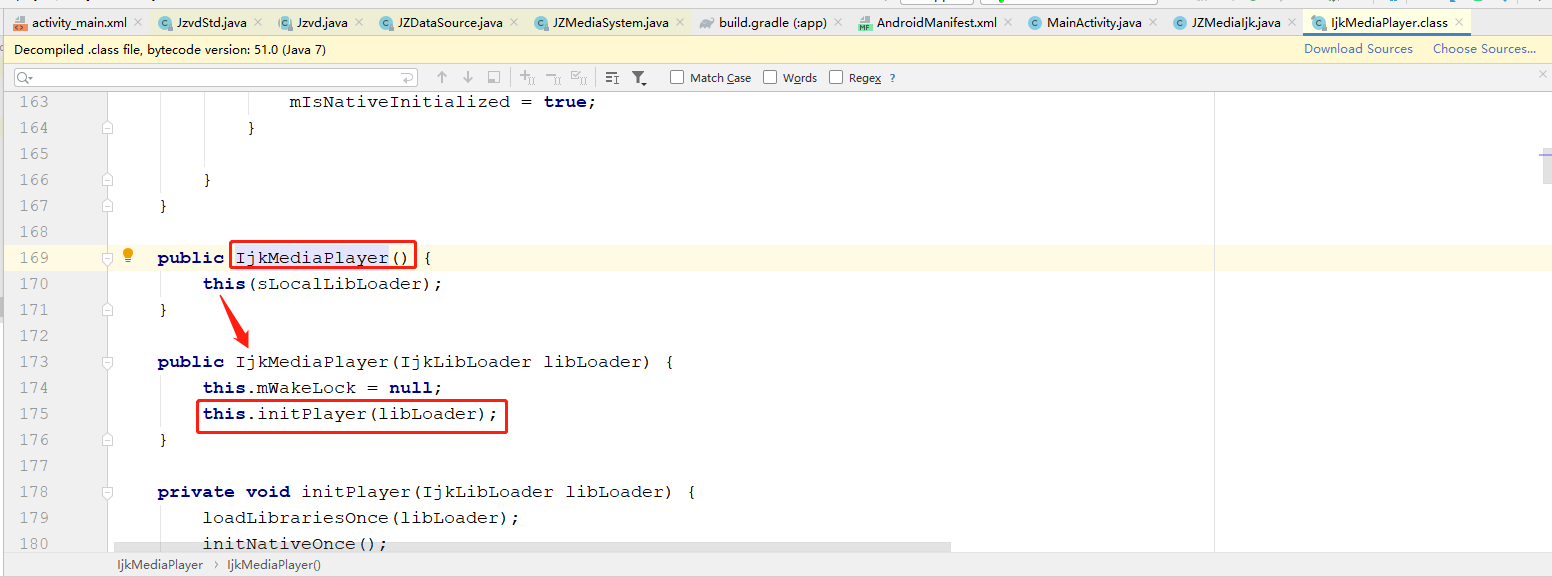Click the yellow lightbulb intention icon on line 169
Screen dimensions: 1552x577
pyautogui.click(x=128, y=255)
